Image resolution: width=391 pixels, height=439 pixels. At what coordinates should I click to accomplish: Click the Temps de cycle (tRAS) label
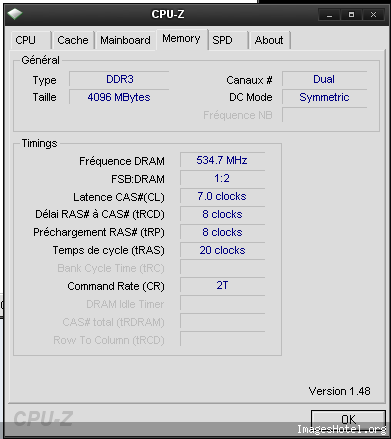(x=109, y=250)
